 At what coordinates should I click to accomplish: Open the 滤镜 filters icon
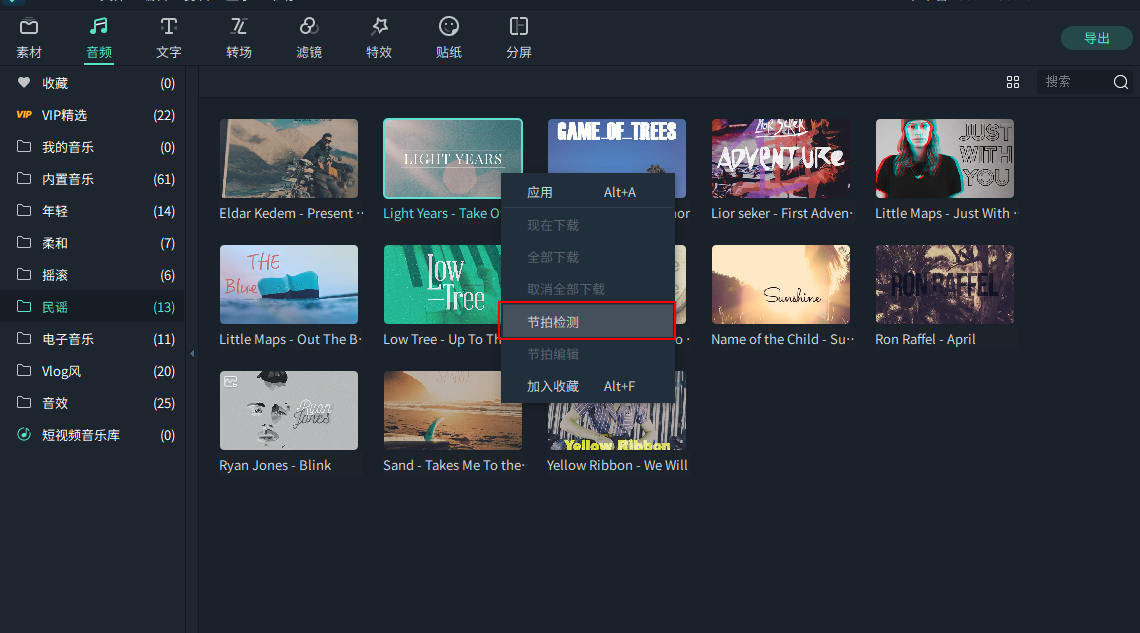(x=309, y=27)
